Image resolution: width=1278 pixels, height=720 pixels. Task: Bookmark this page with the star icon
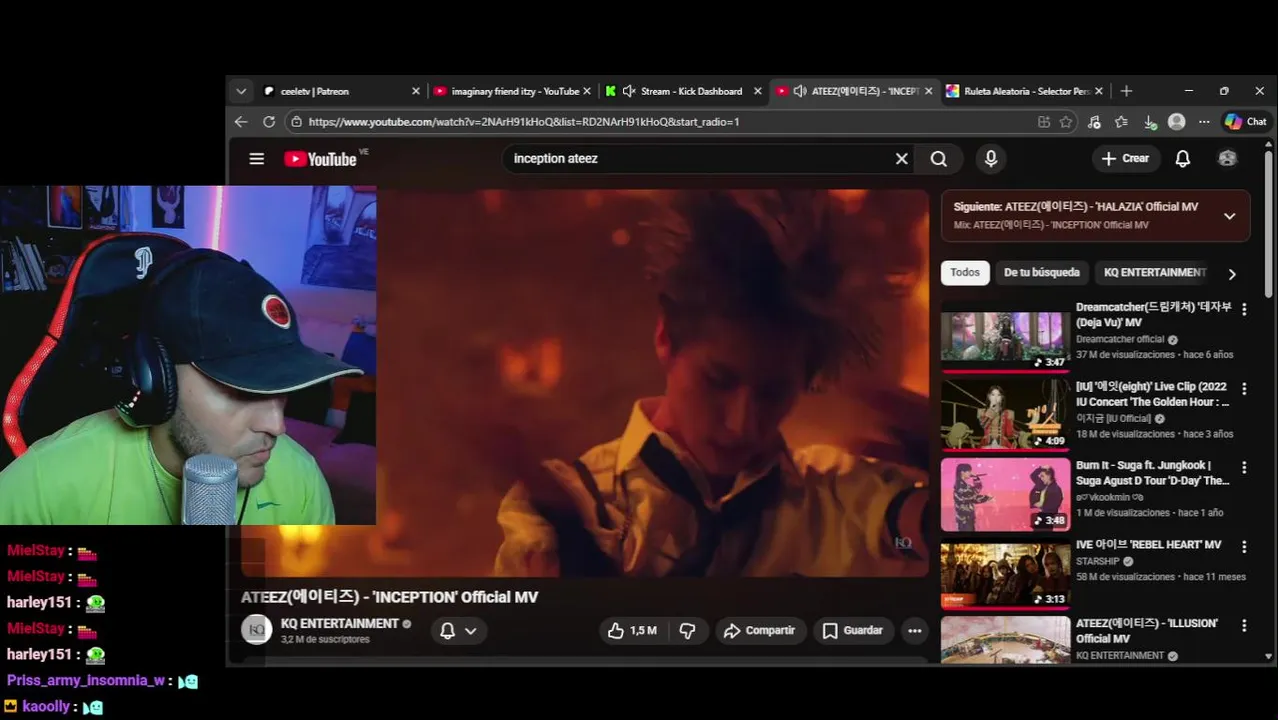[x=1066, y=121]
